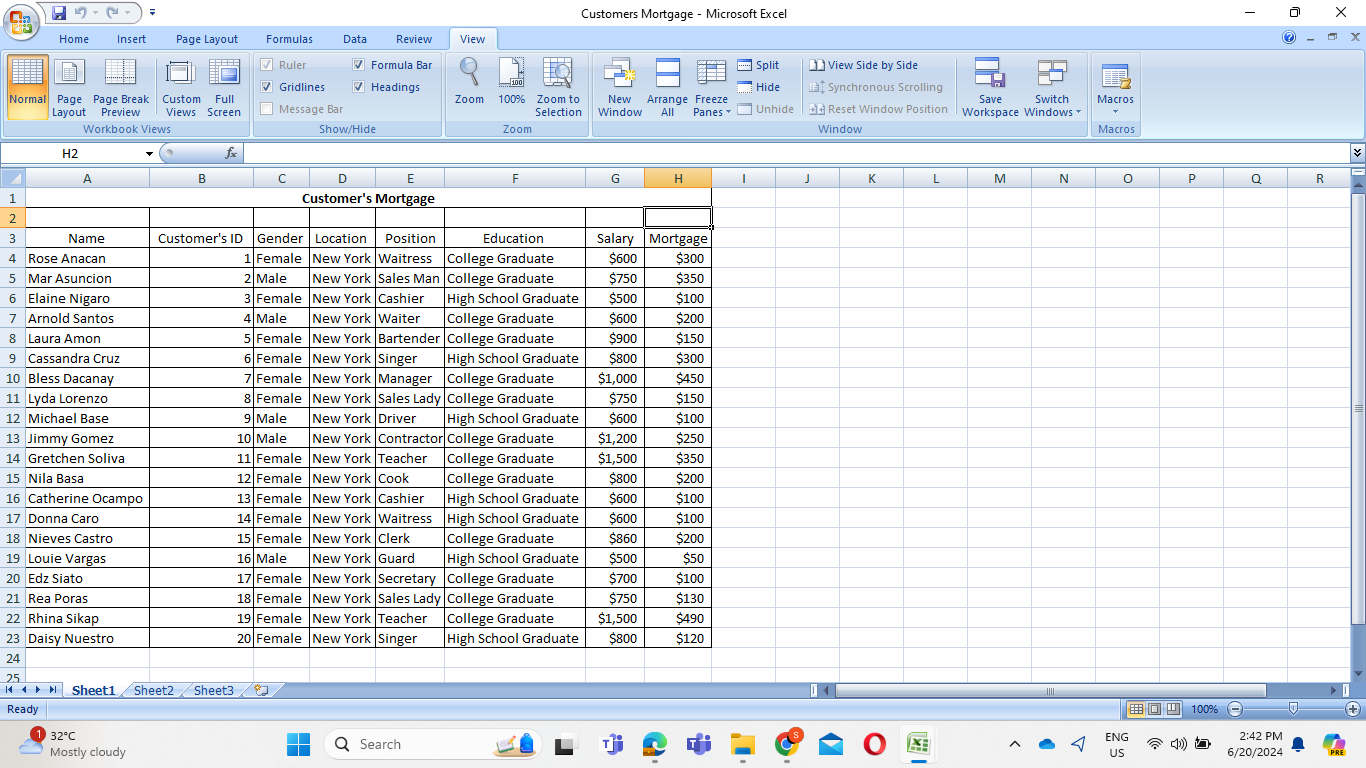Open the Home ribbon tab
Viewport: 1366px width, 768px height.
tap(74, 39)
